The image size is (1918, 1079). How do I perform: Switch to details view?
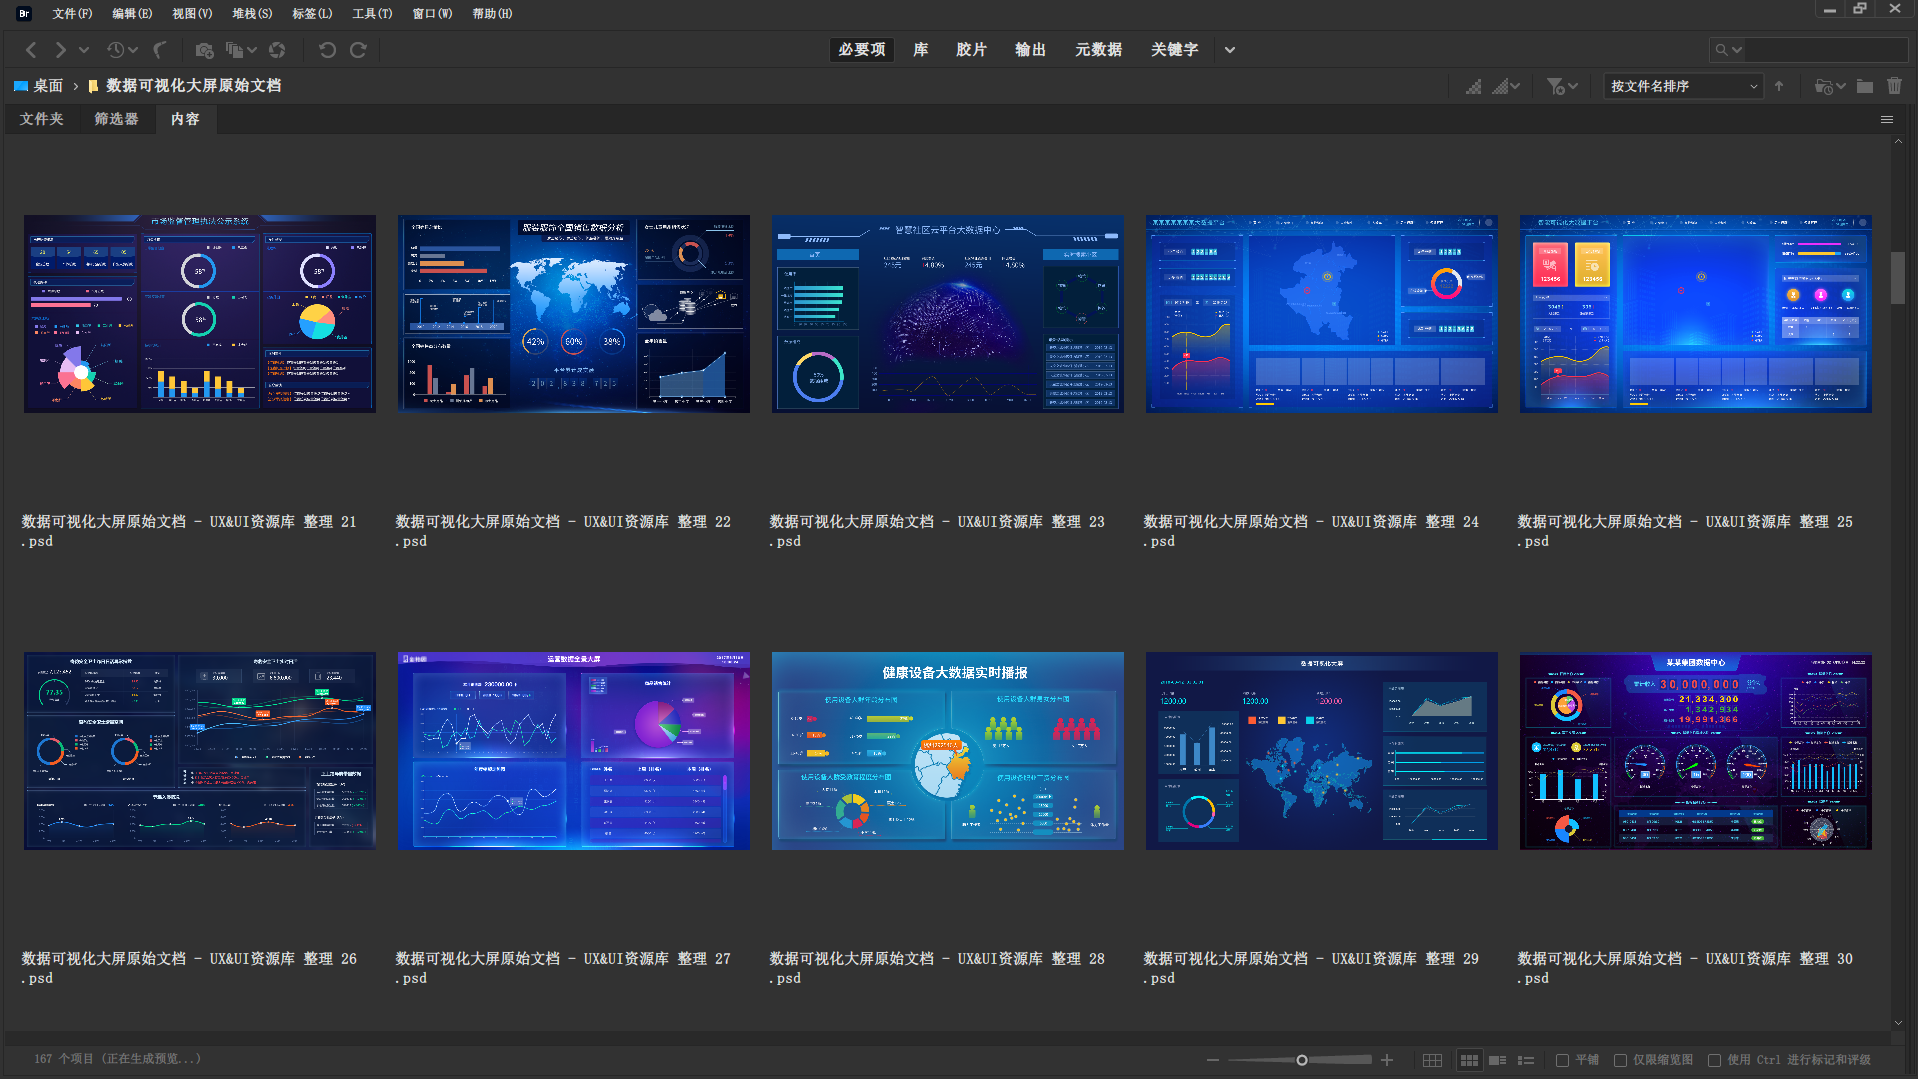pyautogui.click(x=1498, y=1060)
